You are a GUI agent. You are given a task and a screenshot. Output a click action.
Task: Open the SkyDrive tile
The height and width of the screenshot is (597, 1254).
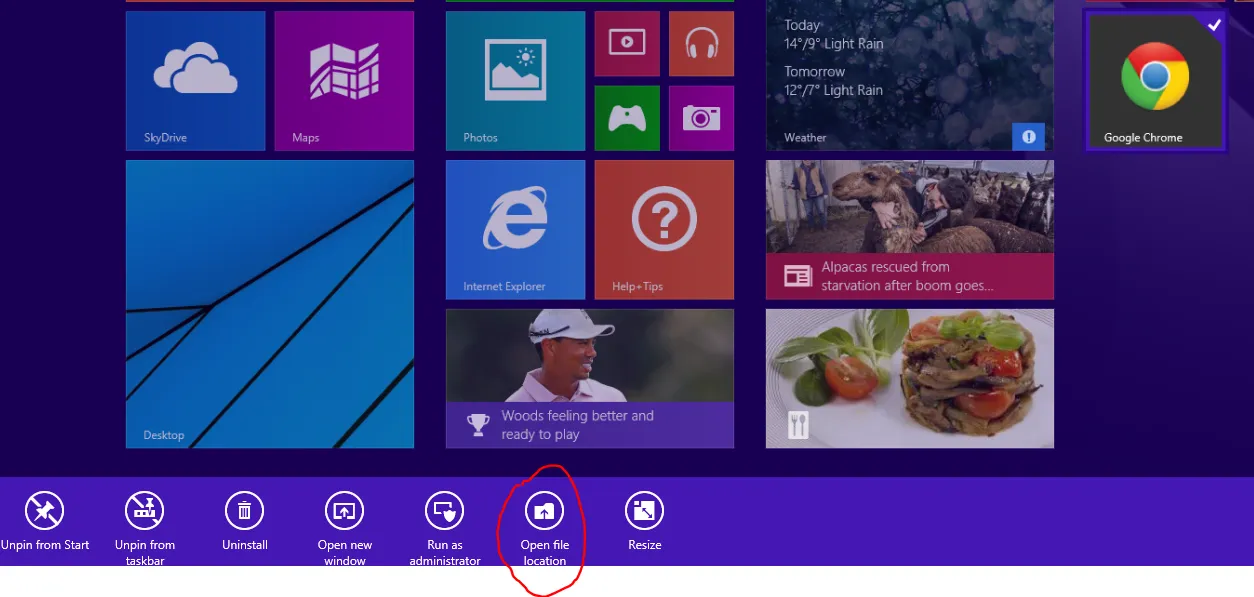coord(196,80)
